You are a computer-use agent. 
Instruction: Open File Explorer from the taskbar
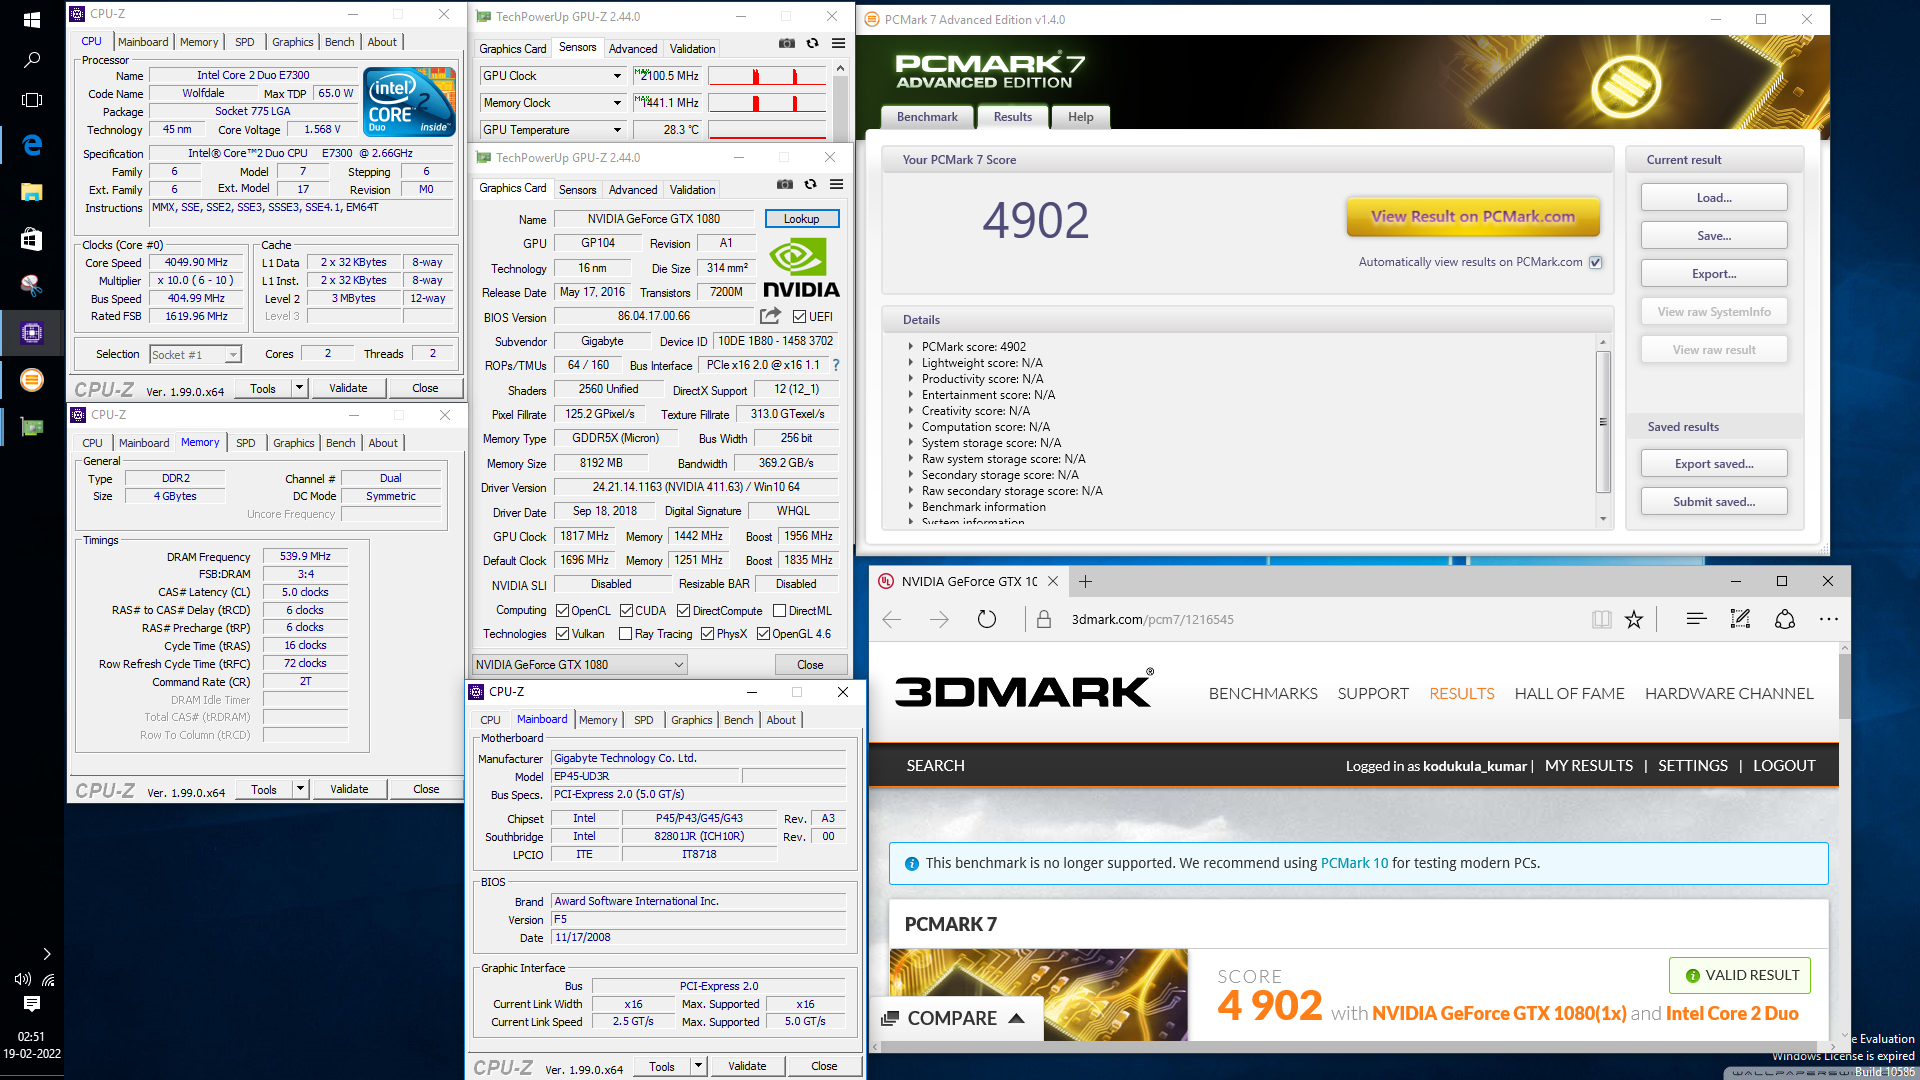tap(32, 192)
